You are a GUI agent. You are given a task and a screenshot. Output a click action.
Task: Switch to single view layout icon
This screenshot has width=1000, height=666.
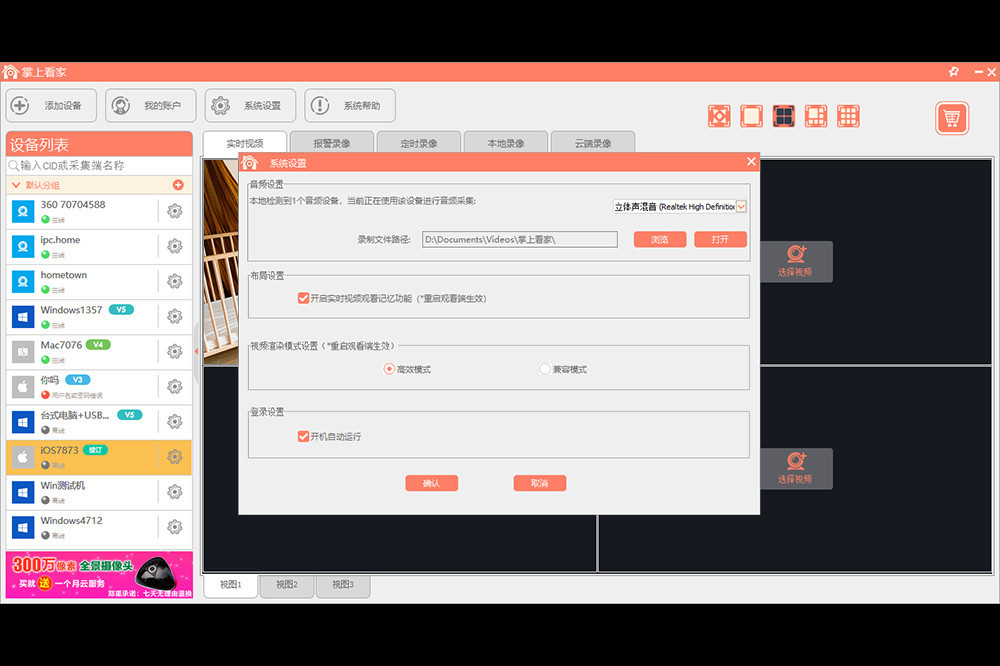pyautogui.click(x=751, y=116)
